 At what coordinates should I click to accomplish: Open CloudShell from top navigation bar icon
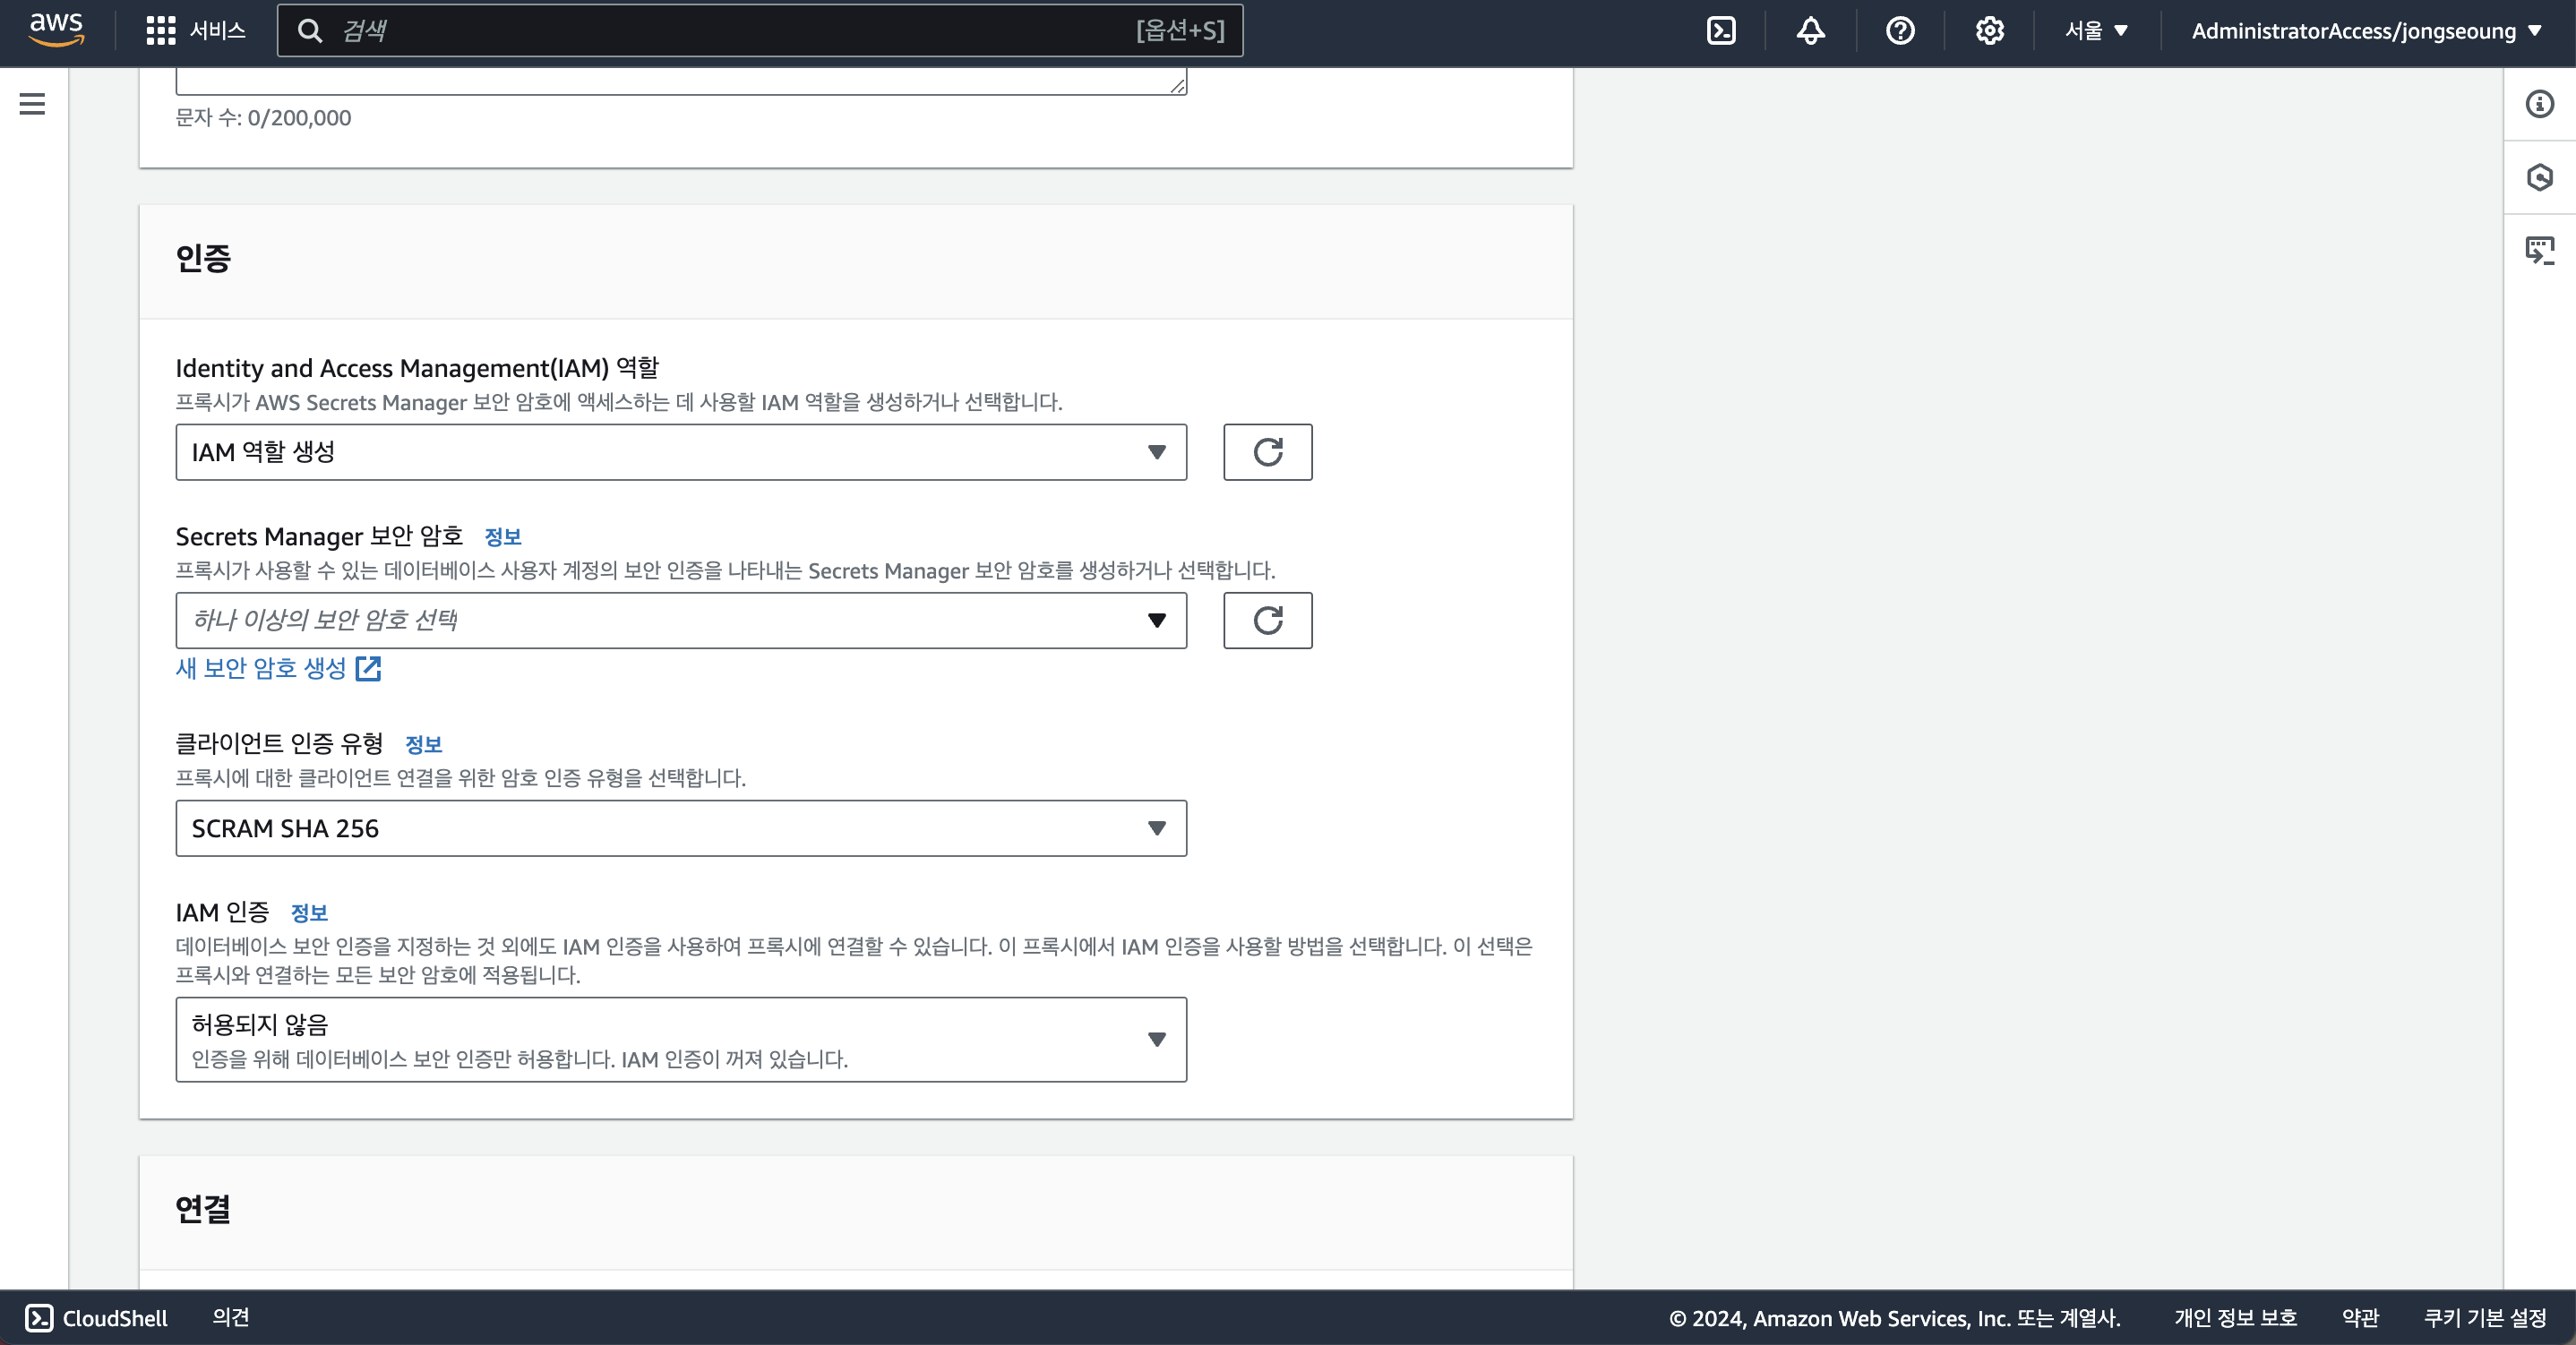(1721, 31)
